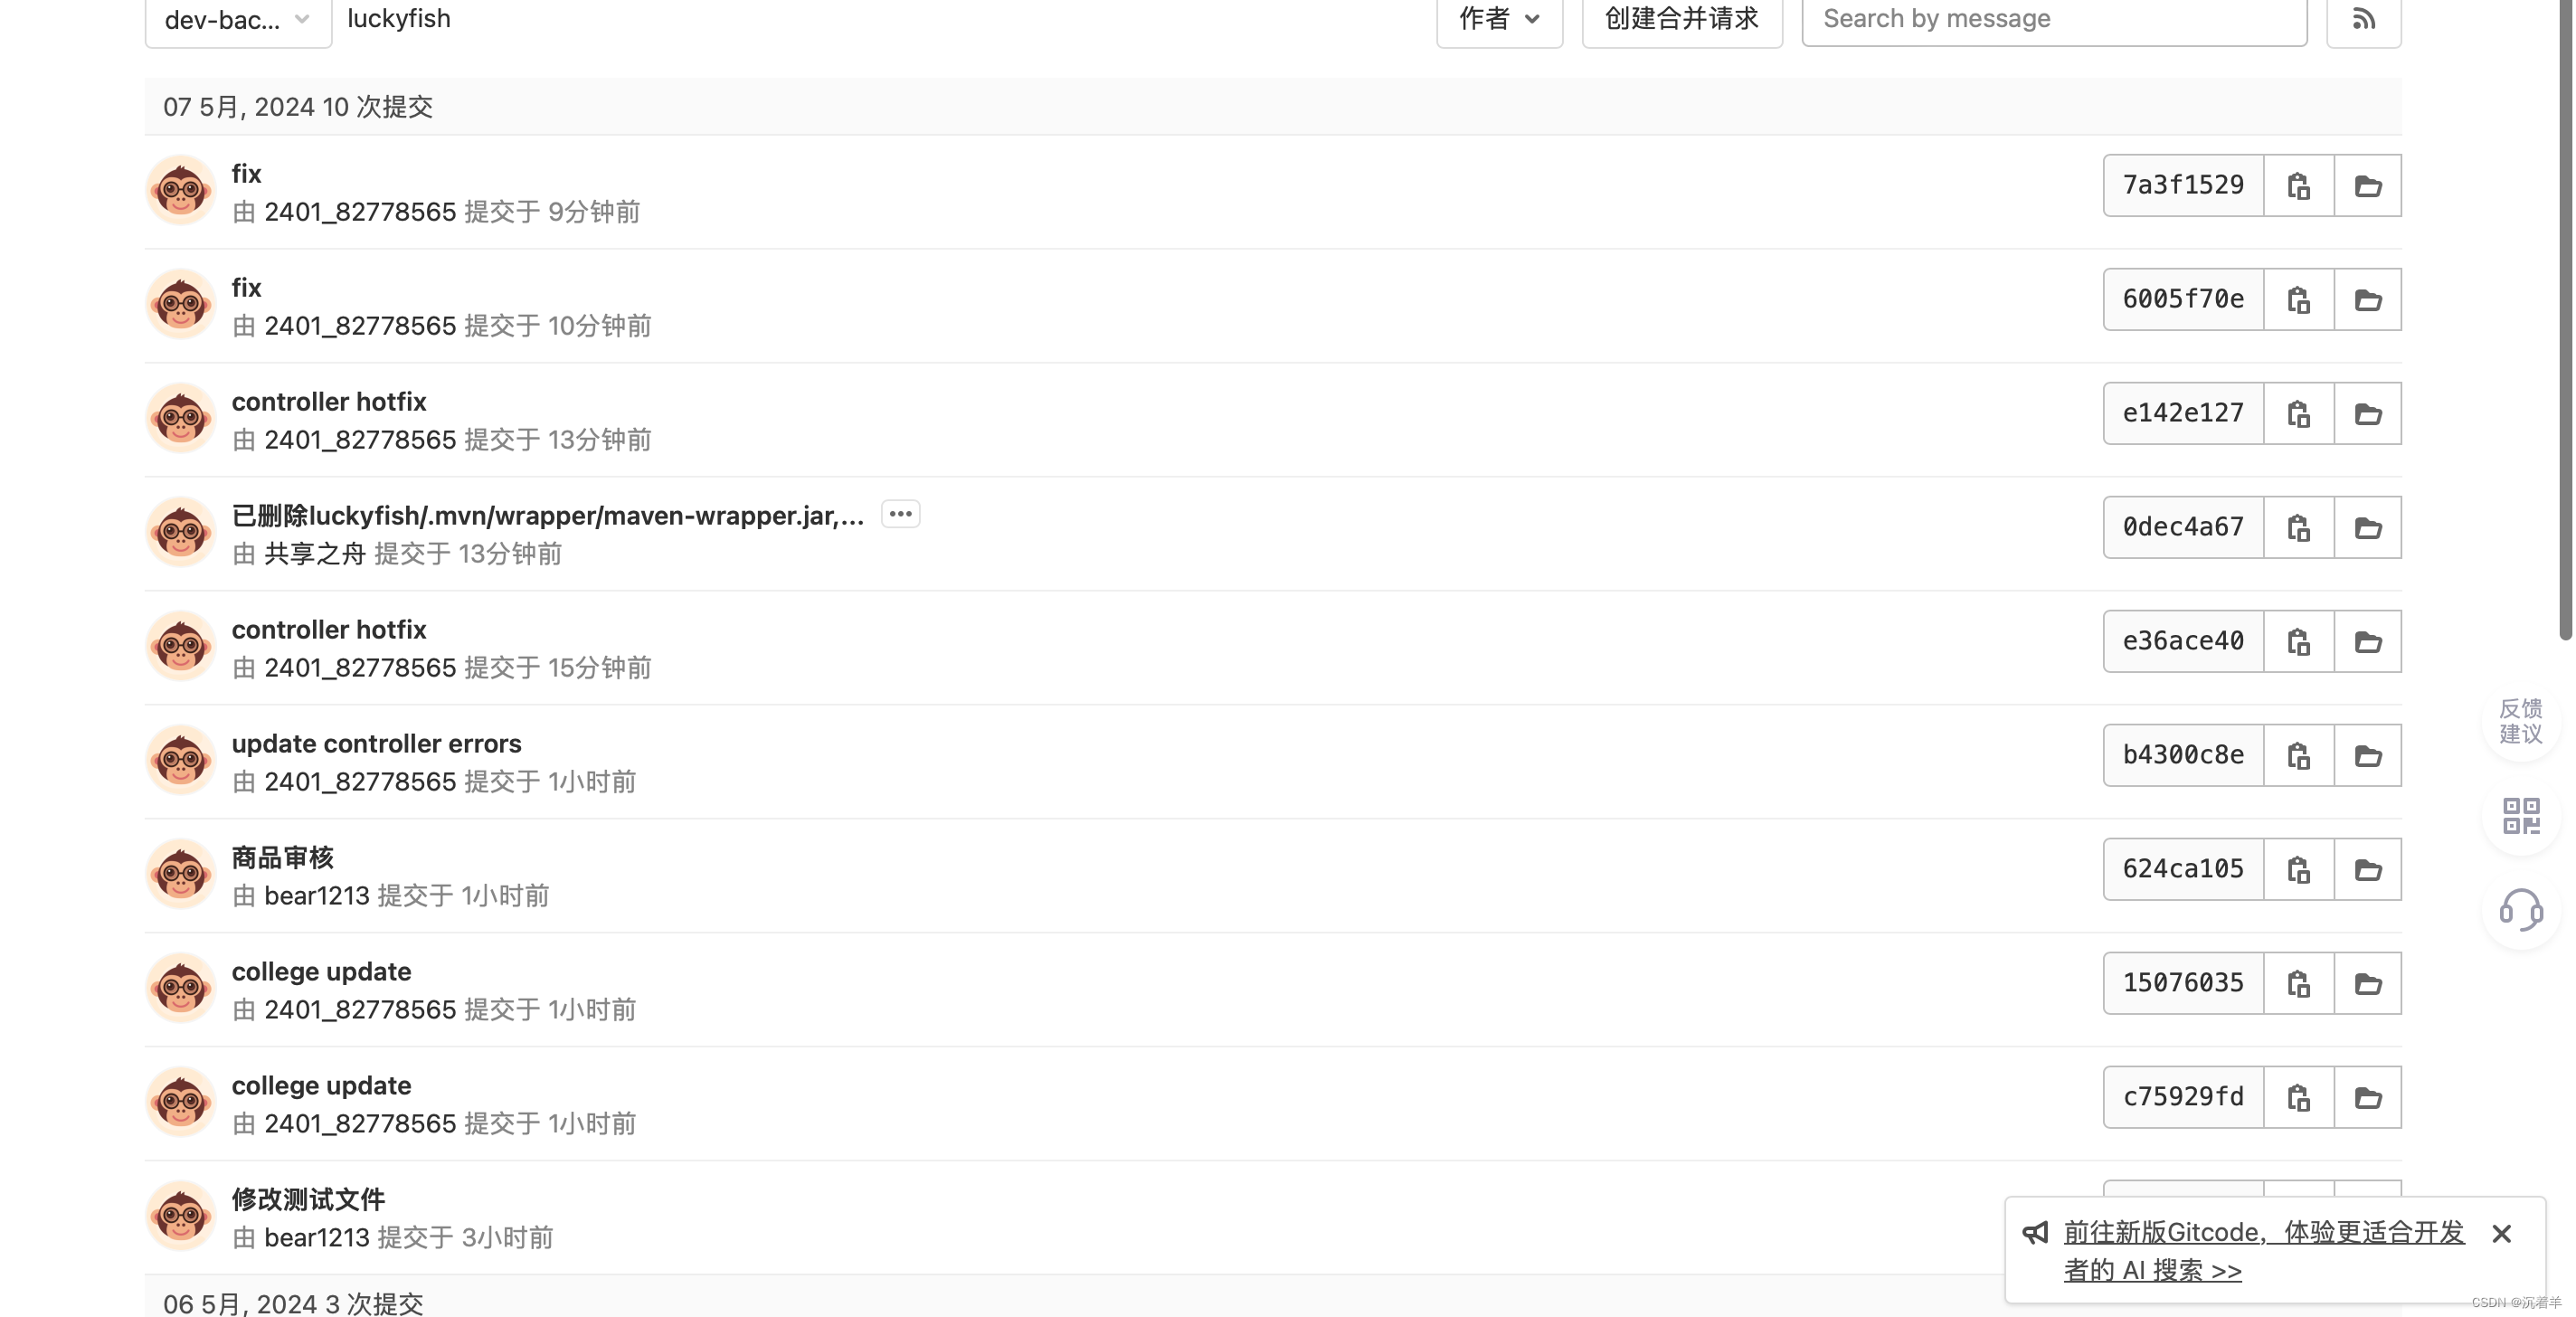
Task: Click the RSS feed icon
Action: click(x=2363, y=19)
